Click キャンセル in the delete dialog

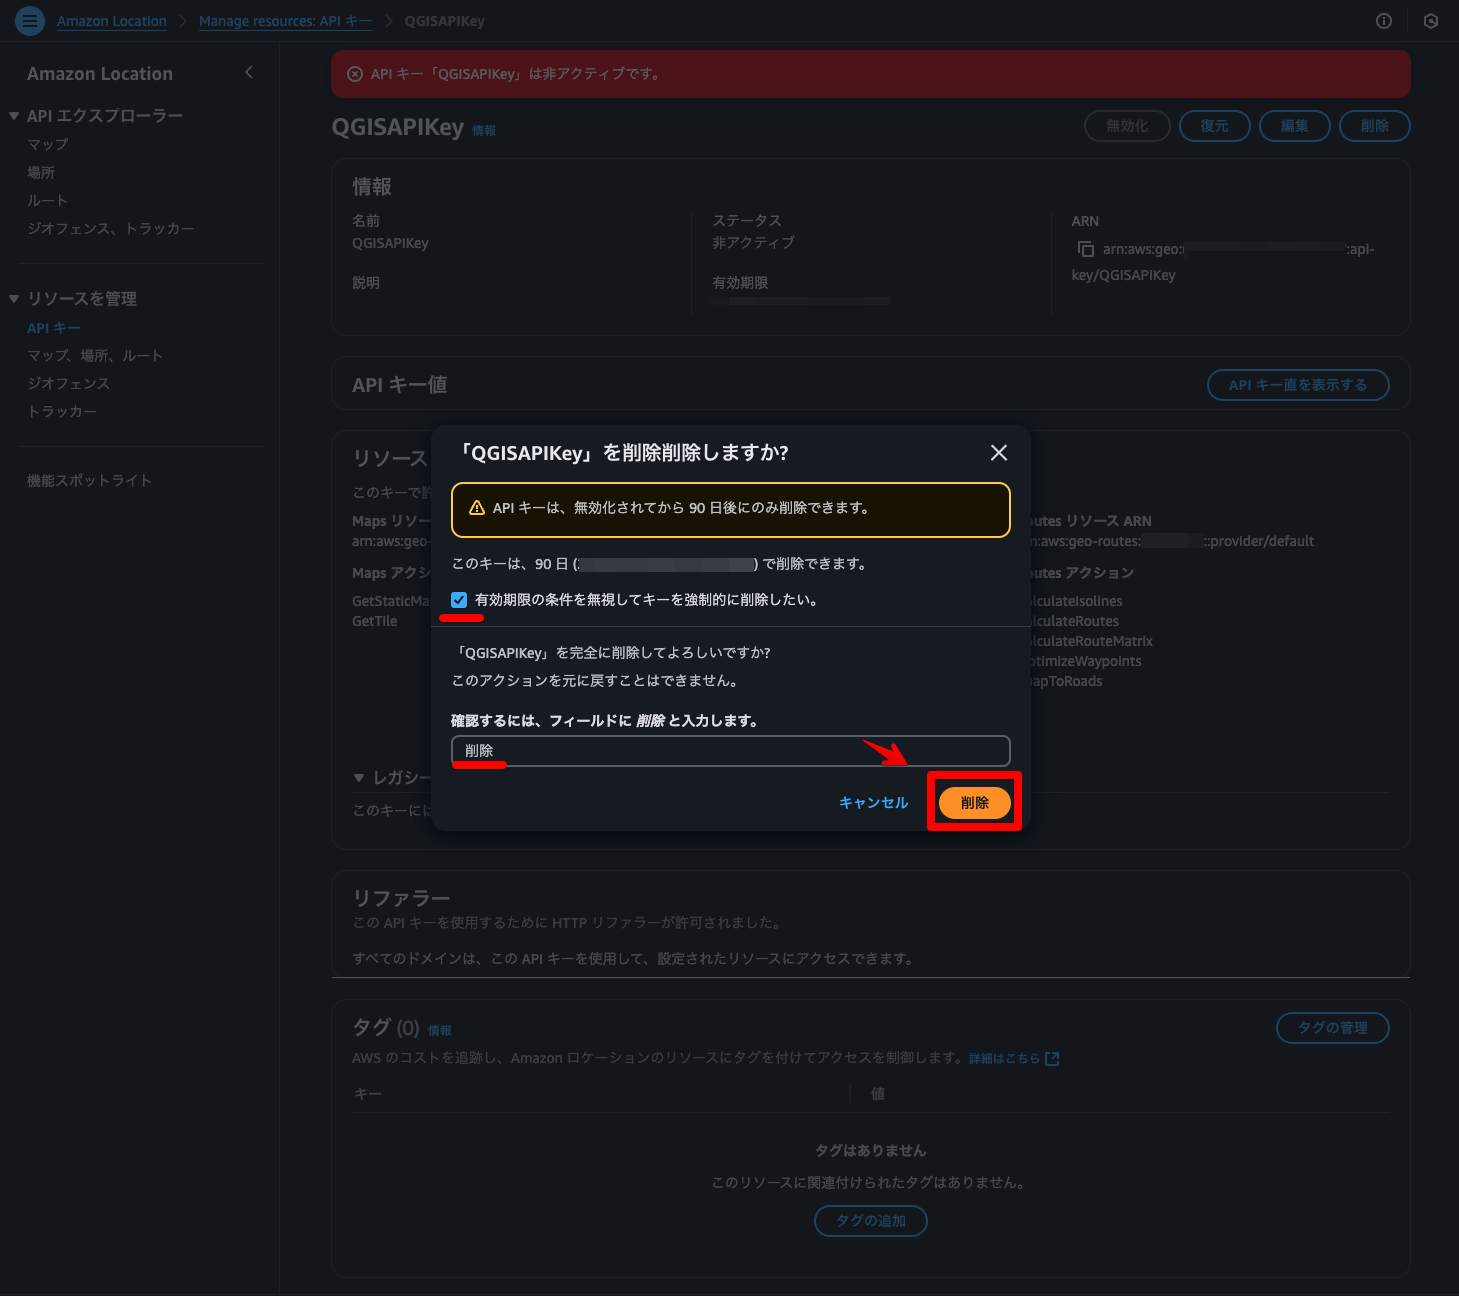point(873,803)
